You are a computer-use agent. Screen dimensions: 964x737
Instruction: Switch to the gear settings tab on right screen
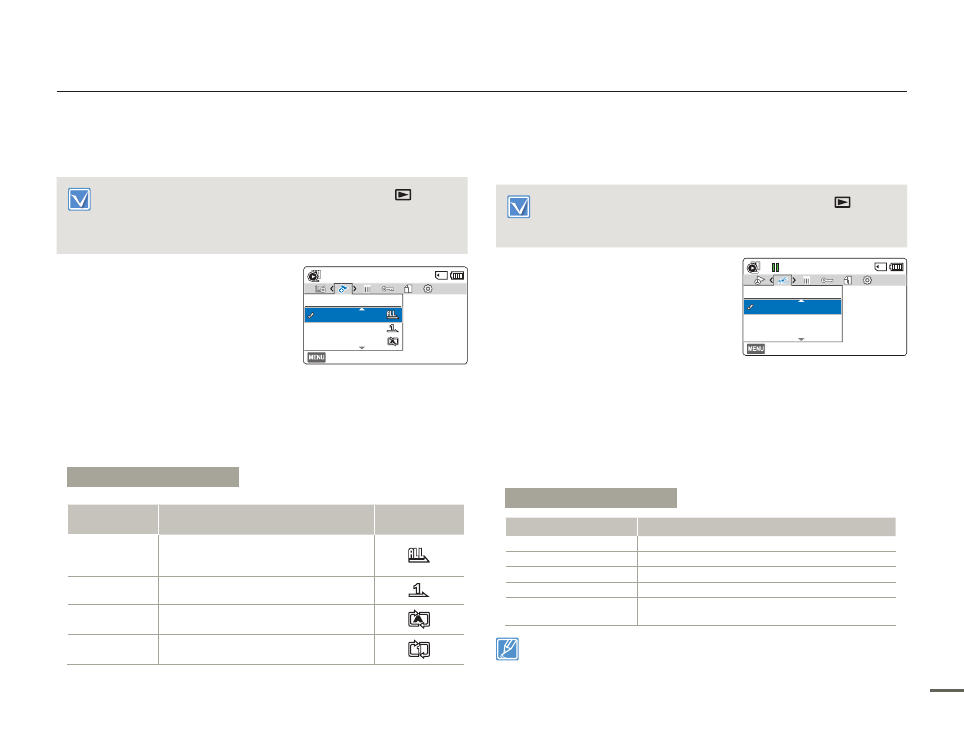tap(867, 281)
